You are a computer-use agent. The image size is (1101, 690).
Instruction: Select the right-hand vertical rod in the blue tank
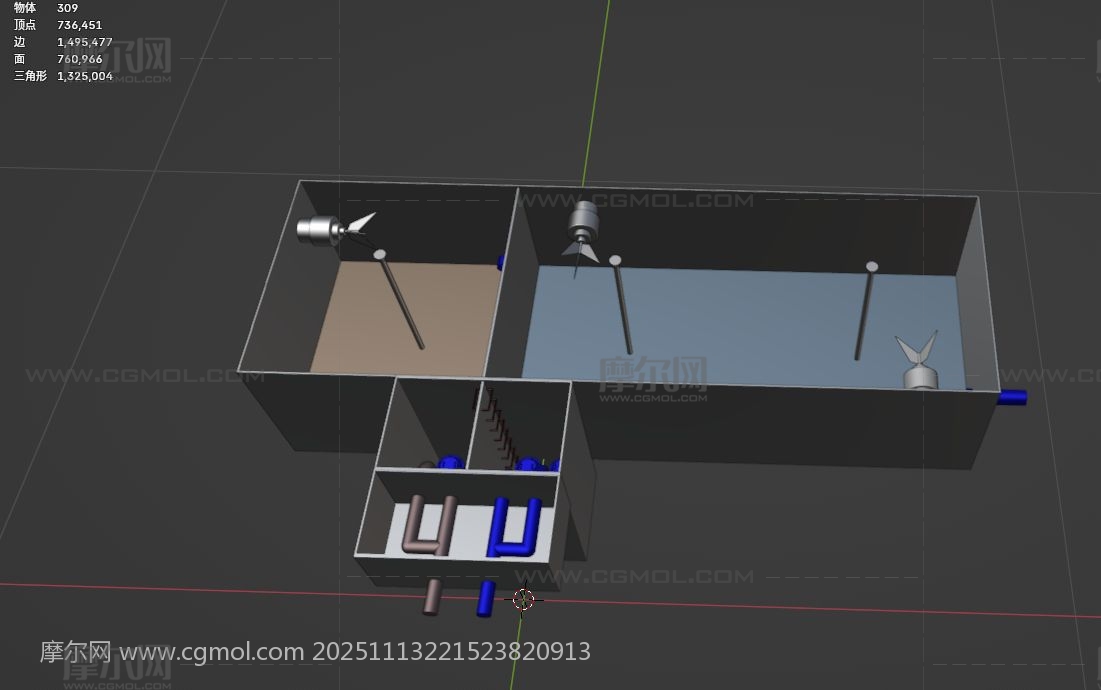[x=864, y=312]
